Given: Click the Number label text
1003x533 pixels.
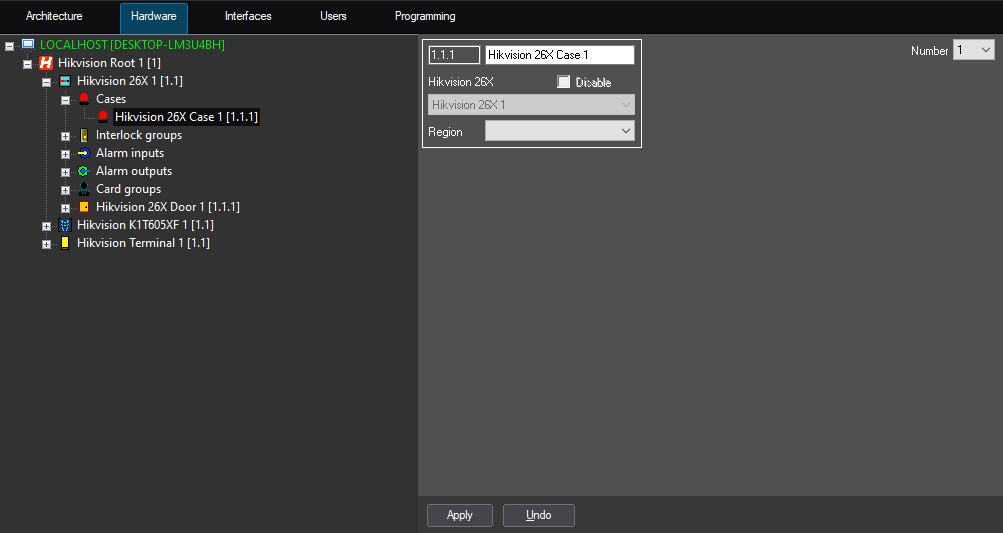Looking at the screenshot, I should 929,51.
